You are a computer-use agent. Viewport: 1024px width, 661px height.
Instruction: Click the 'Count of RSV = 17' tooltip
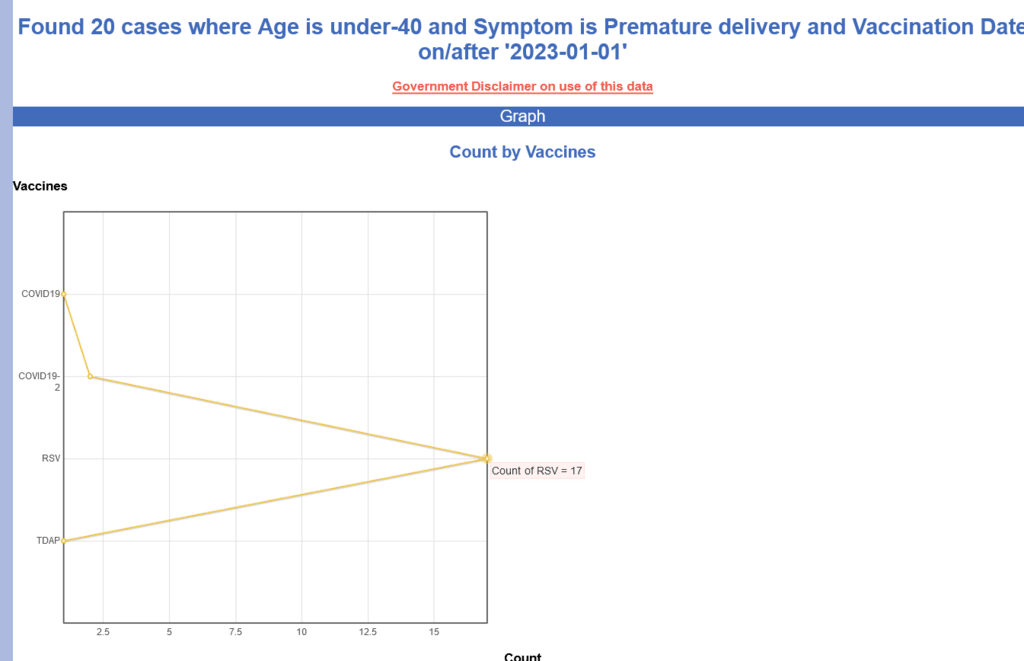[x=537, y=470]
